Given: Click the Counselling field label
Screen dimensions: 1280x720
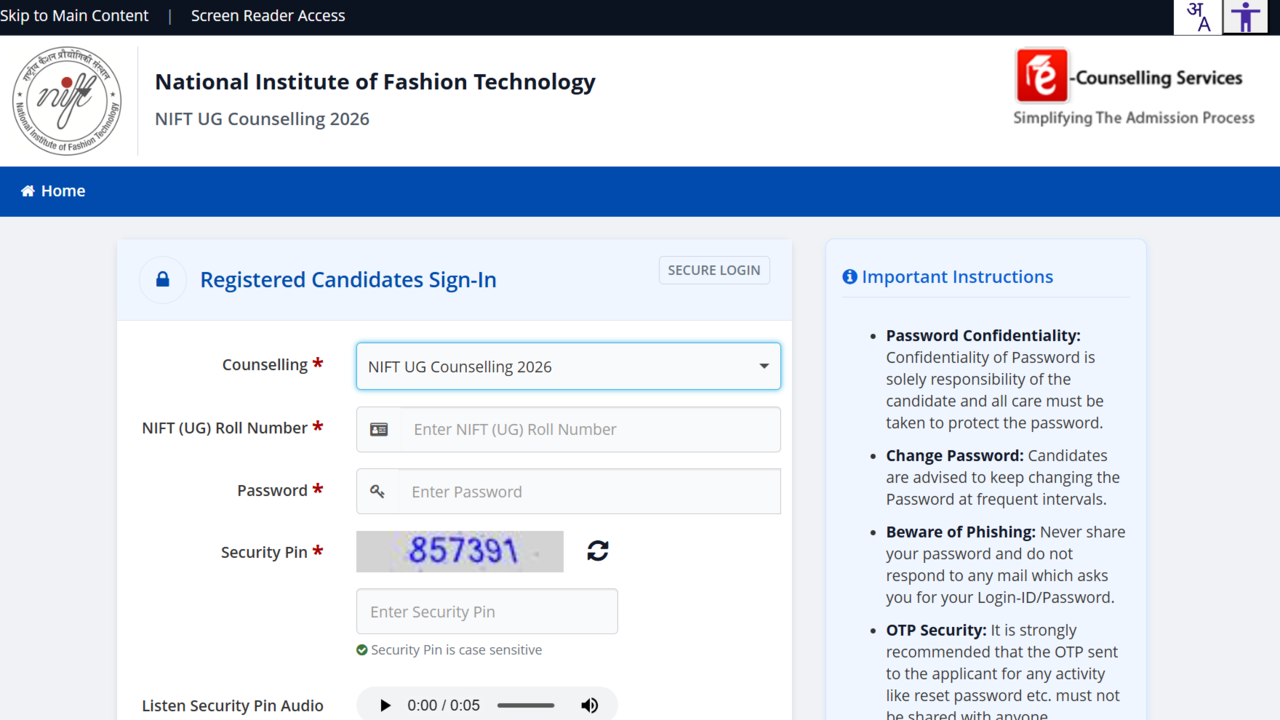Looking at the screenshot, I should tap(265, 365).
